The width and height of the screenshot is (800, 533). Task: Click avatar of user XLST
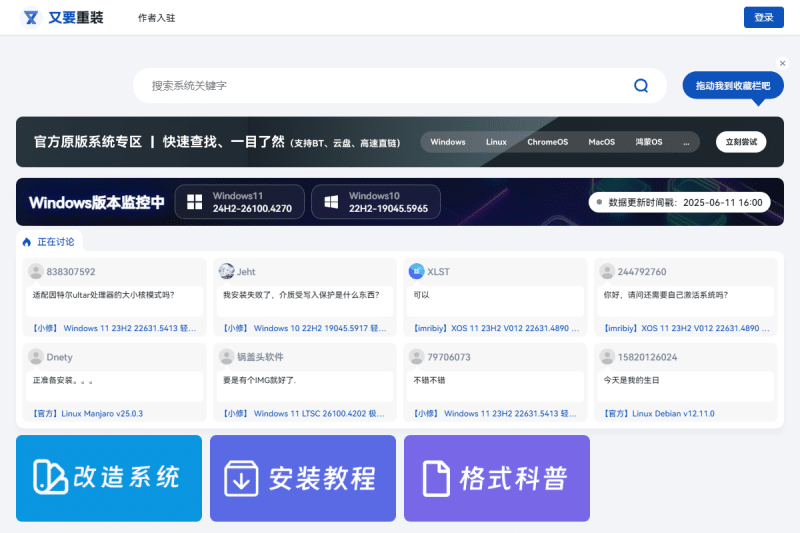(416, 271)
